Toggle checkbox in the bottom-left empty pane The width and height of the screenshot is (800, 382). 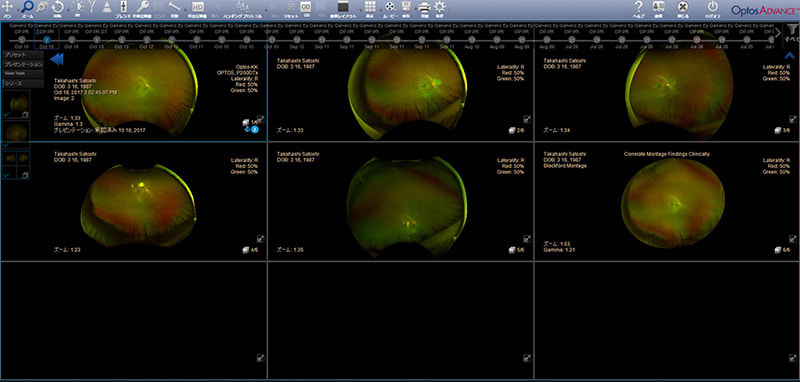tap(260, 359)
